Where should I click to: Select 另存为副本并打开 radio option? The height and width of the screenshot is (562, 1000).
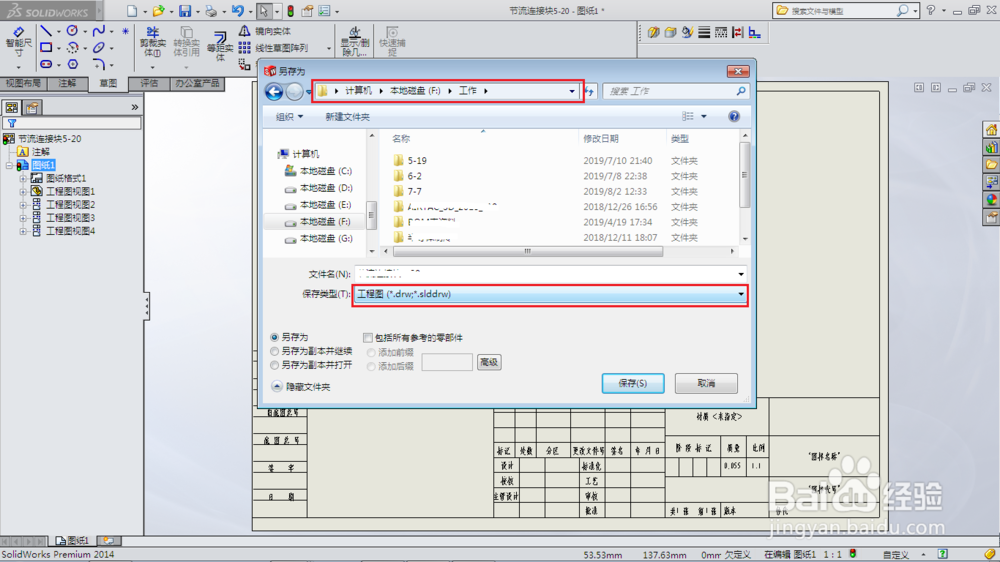(275, 365)
